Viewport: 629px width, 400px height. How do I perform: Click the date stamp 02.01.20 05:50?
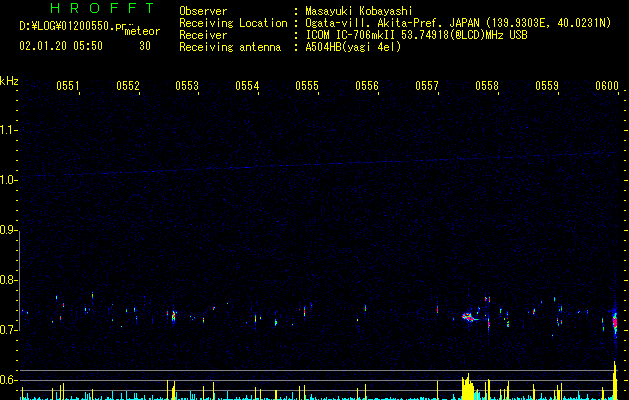tap(61, 46)
